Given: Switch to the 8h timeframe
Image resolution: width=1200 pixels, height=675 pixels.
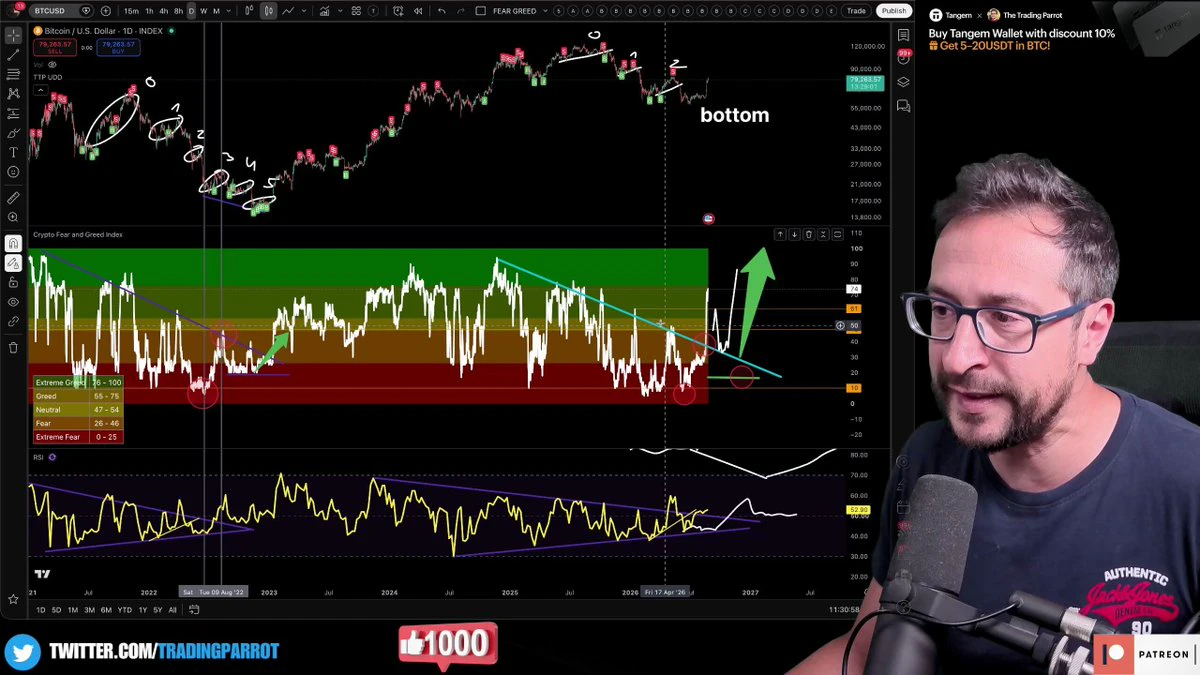Looking at the screenshot, I should pos(178,11).
